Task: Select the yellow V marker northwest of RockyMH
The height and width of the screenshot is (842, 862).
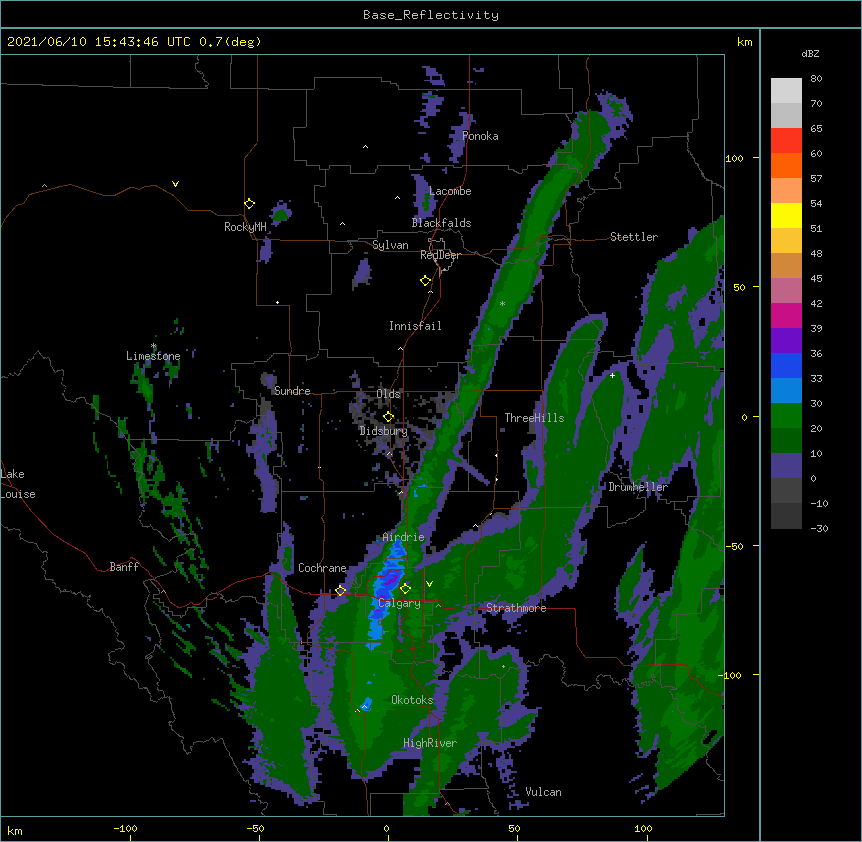Action: click(x=175, y=184)
